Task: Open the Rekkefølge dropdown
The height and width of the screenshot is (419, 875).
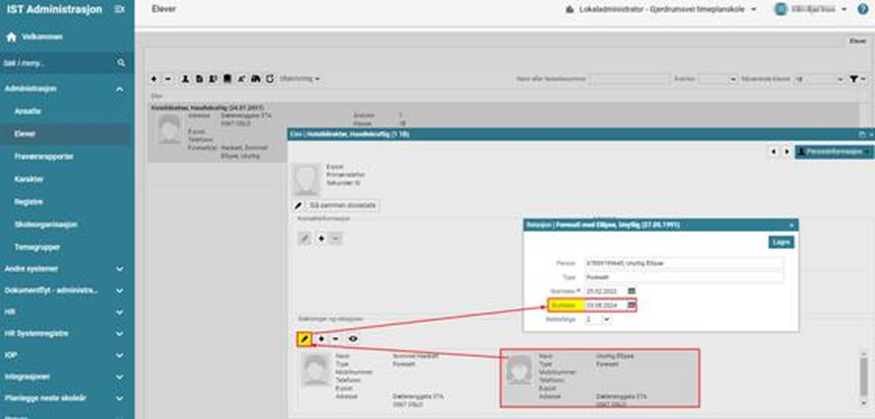Action: click(x=596, y=320)
